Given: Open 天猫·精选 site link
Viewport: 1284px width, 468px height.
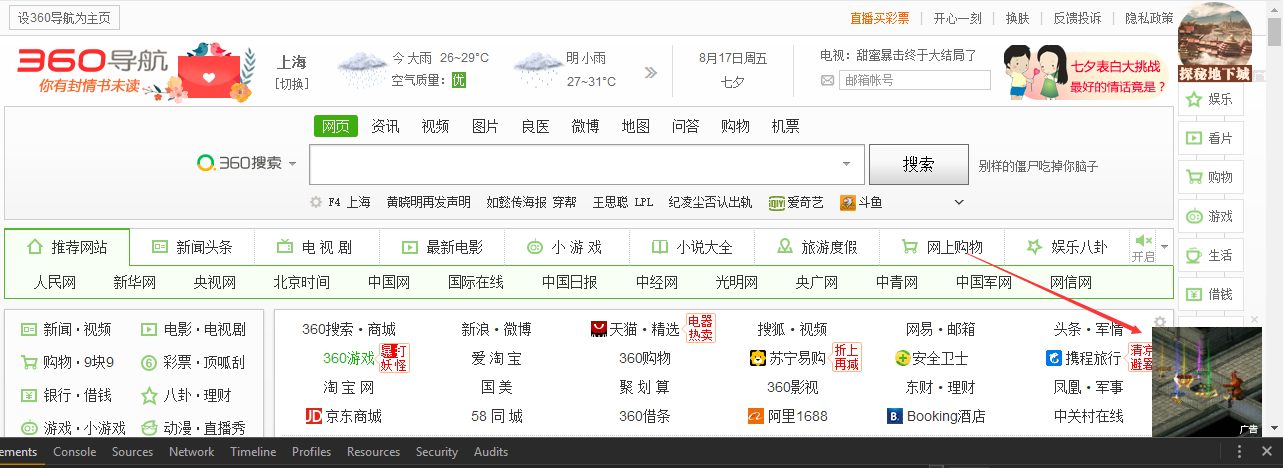Looking at the screenshot, I should [635, 329].
